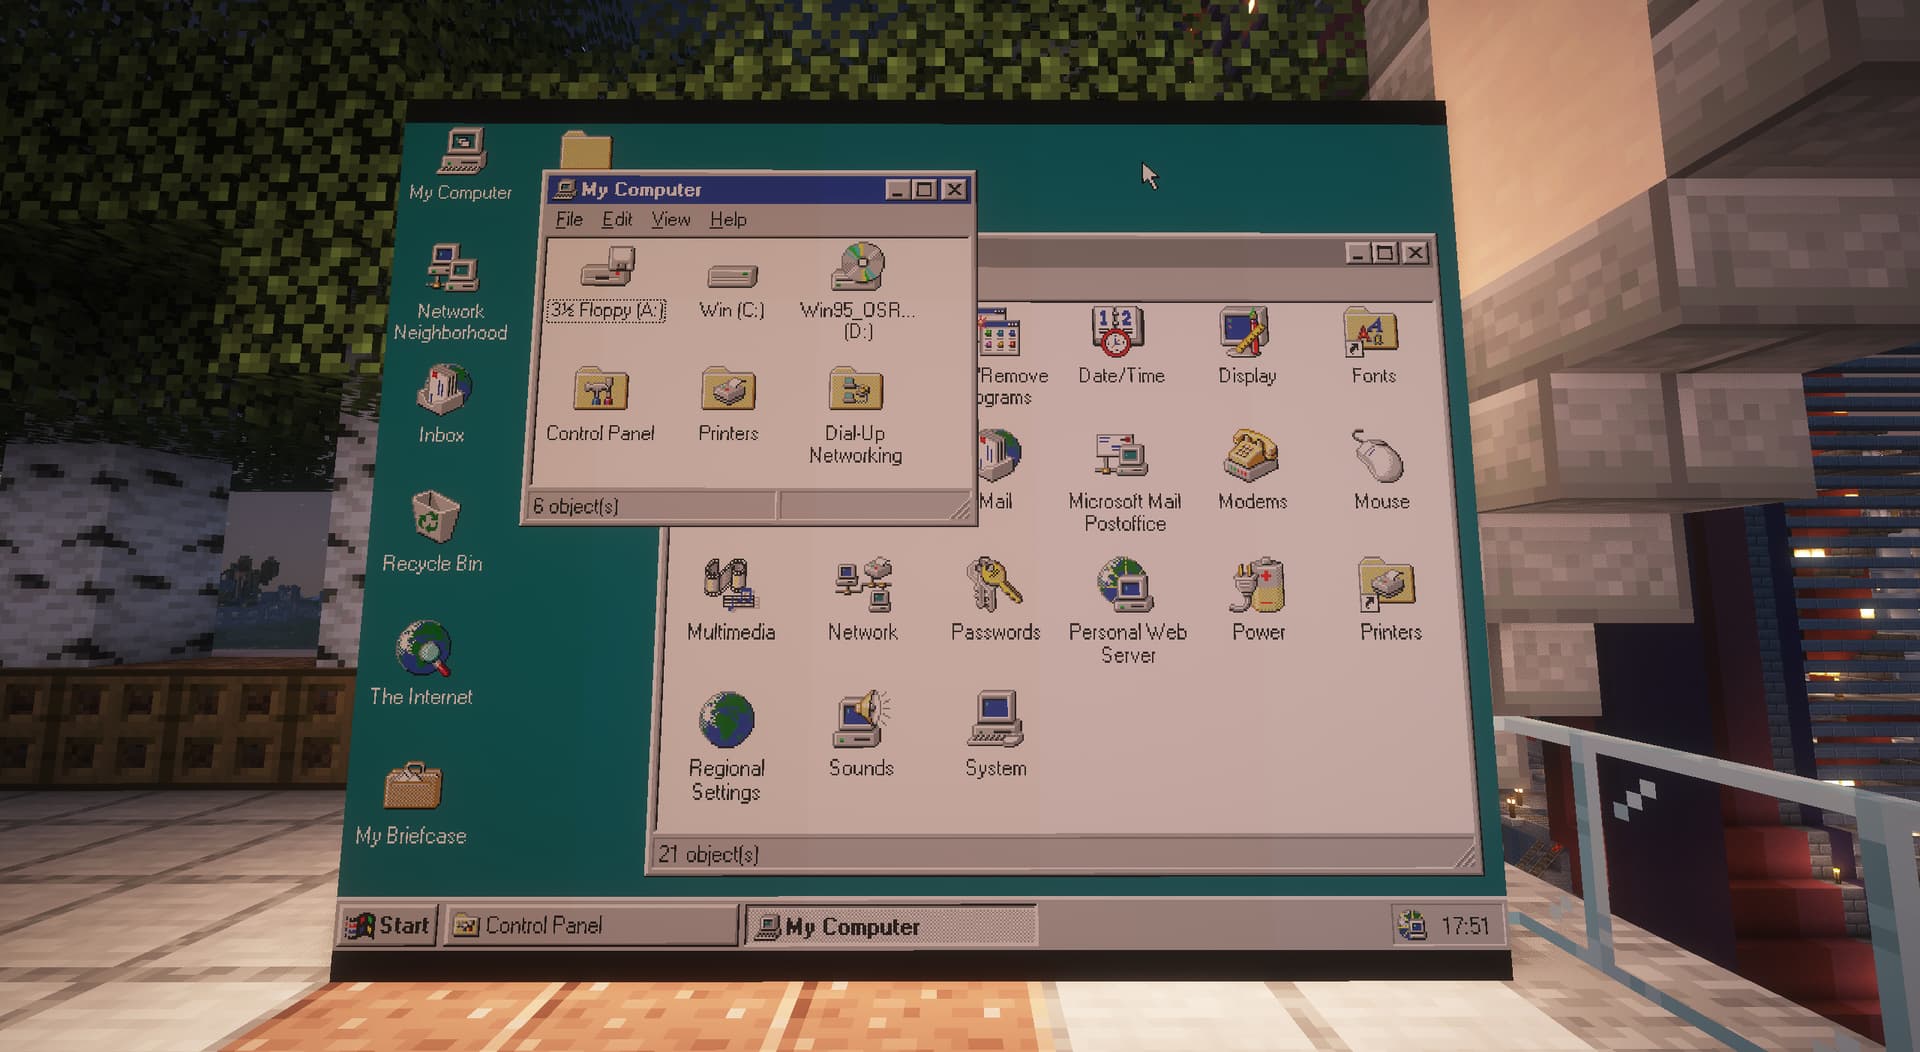This screenshot has width=1920, height=1052.
Task: Select the Mouse settings icon
Action: [1380, 458]
